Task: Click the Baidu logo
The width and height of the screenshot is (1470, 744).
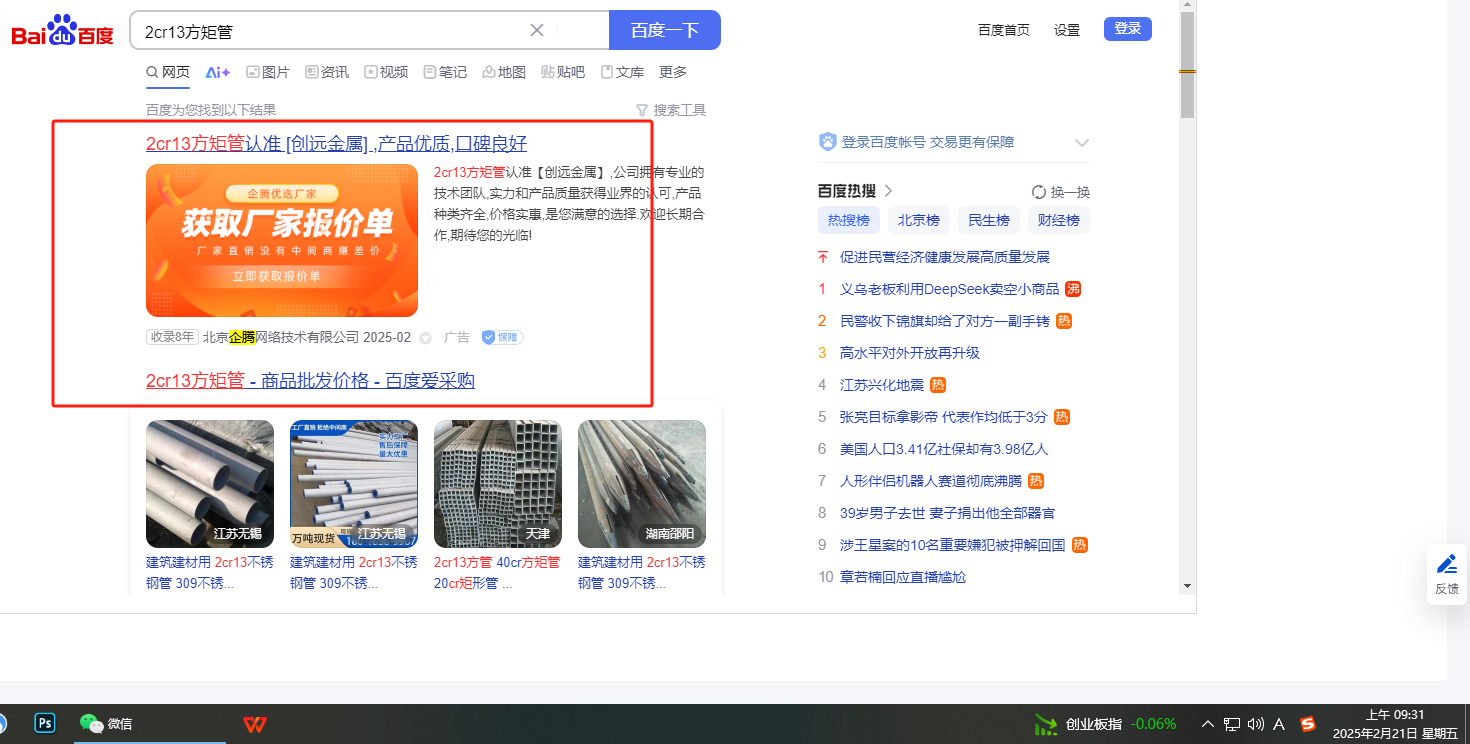Action: pyautogui.click(x=62, y=31)
